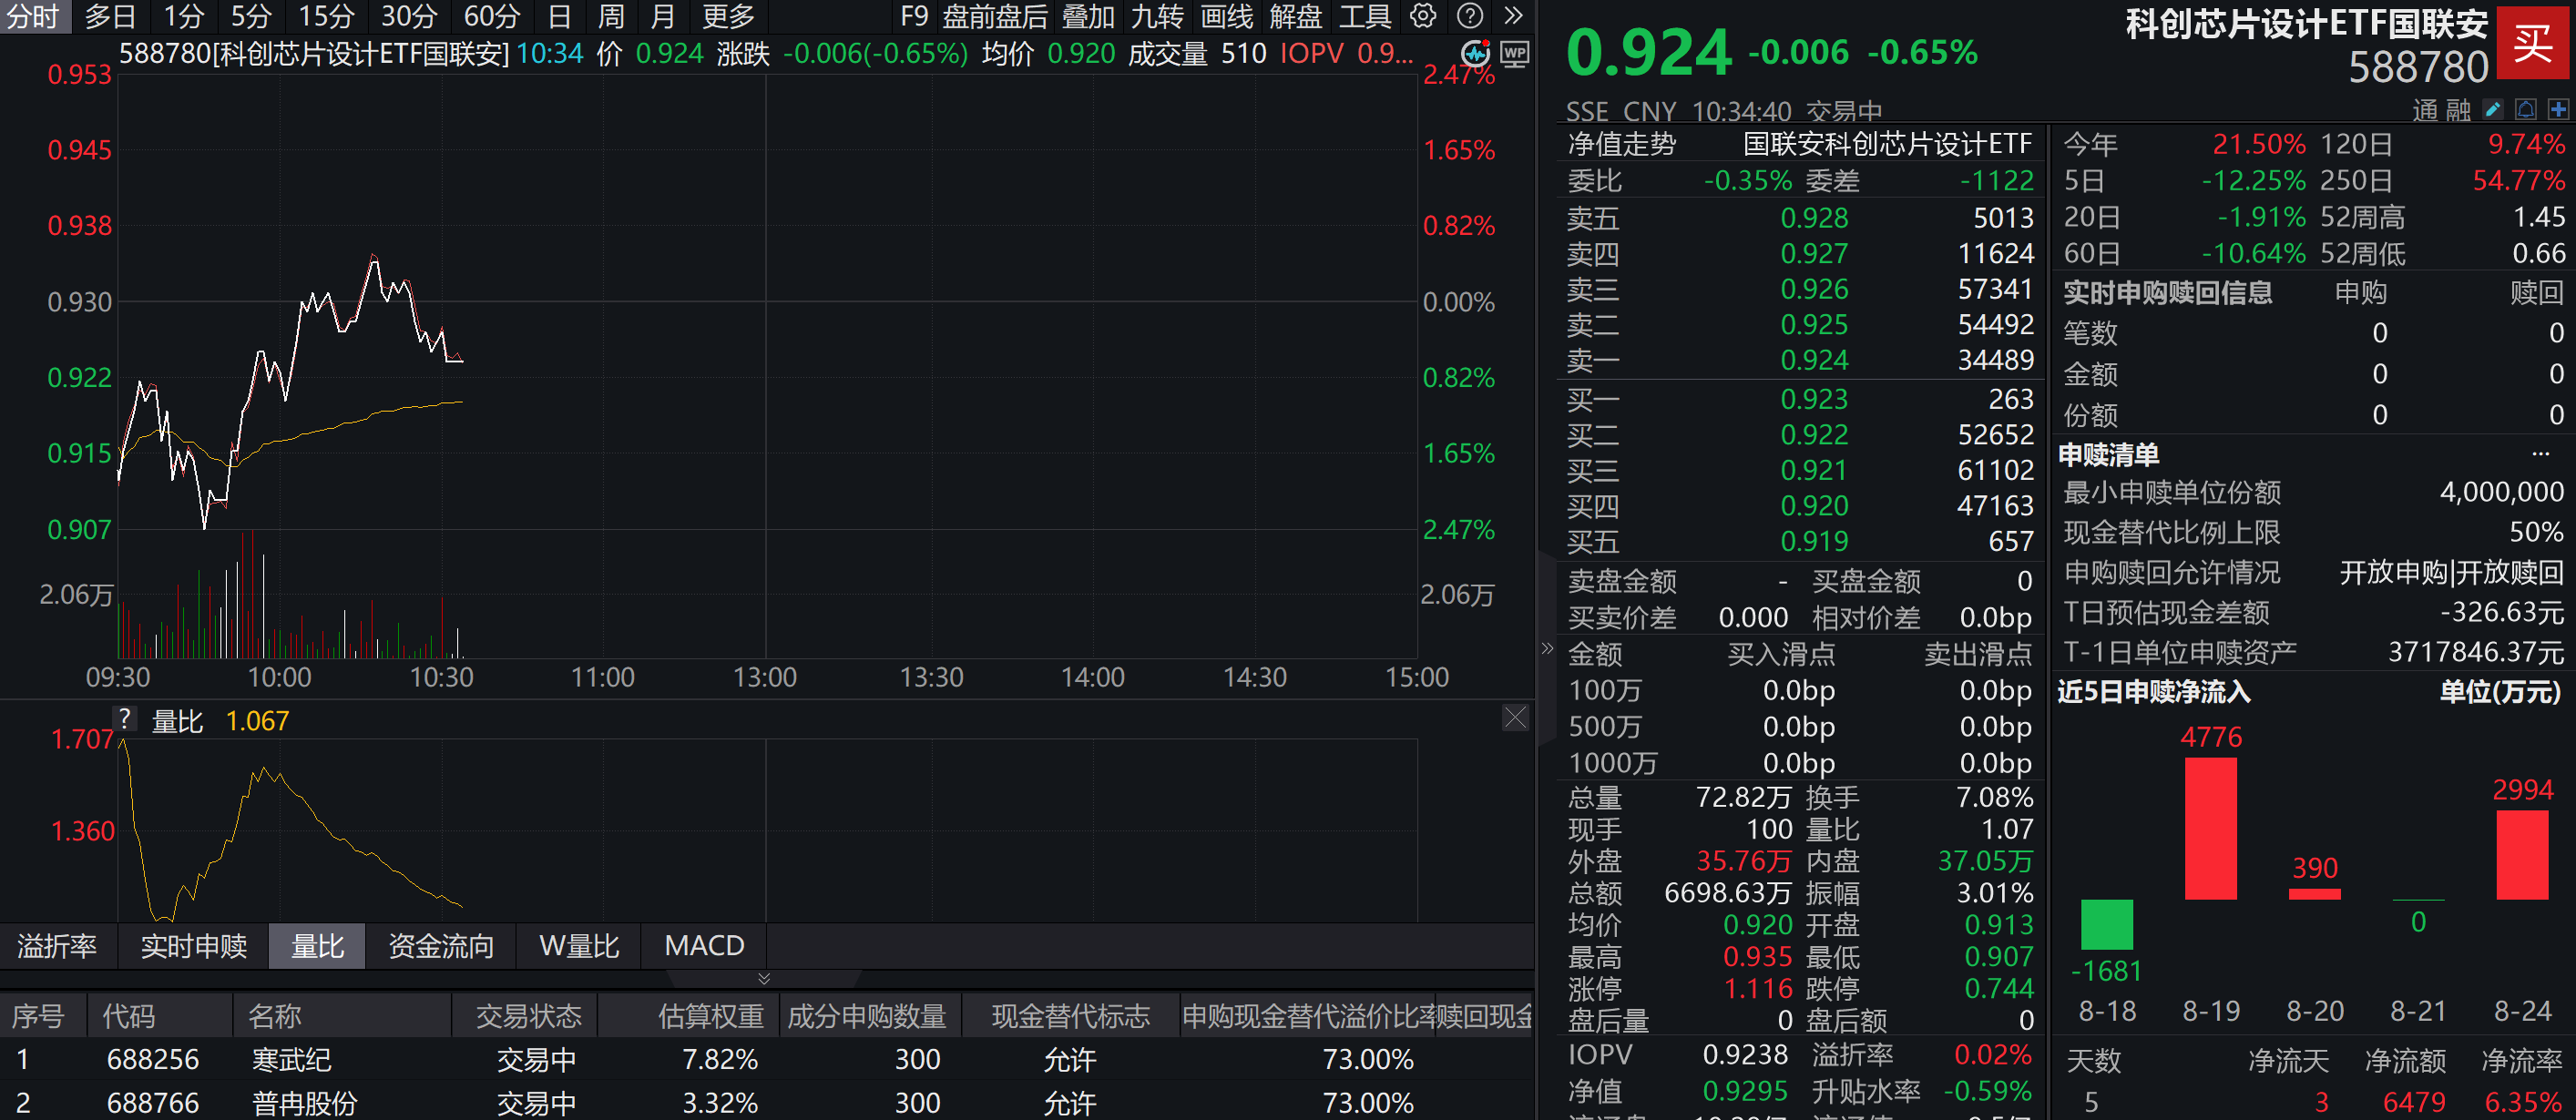Open the 普冉股份 688766 row
This screenshot has width=2576, height=1120.
pyautogui.click(x=767, y=1102)
